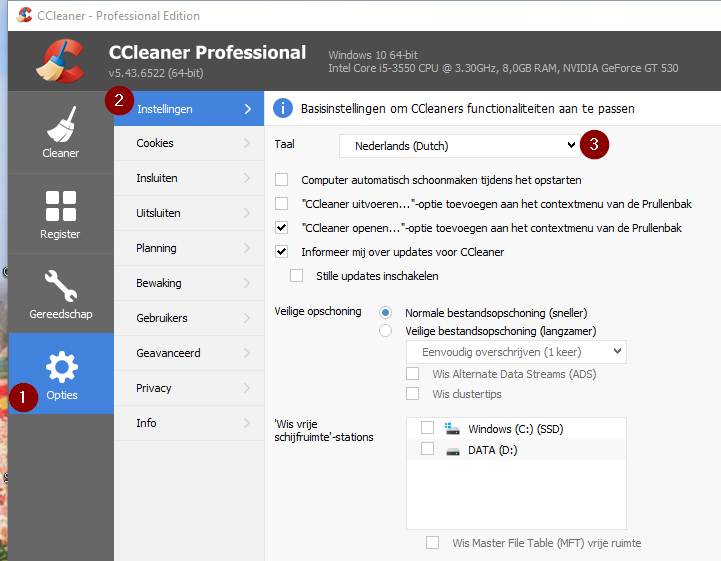Image resolution: width=721 pixels, height=561 pixels.
Task: Select Normale bestandsopschoning (sneller) radio button
Action: [385, 313]
